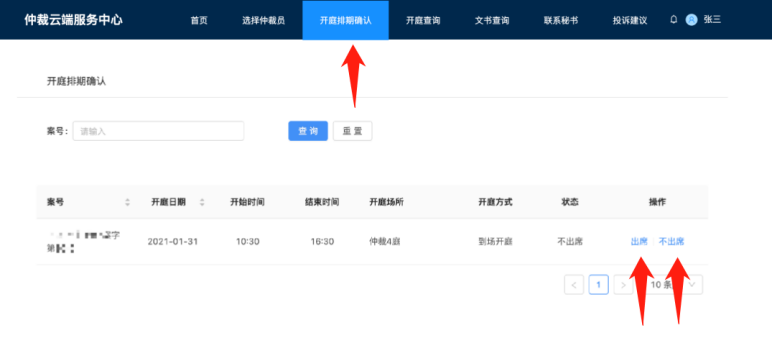The height and width of the screenshot is (361, 773).
Task: Open the 首页 menu item
Action: coord(199,21)
